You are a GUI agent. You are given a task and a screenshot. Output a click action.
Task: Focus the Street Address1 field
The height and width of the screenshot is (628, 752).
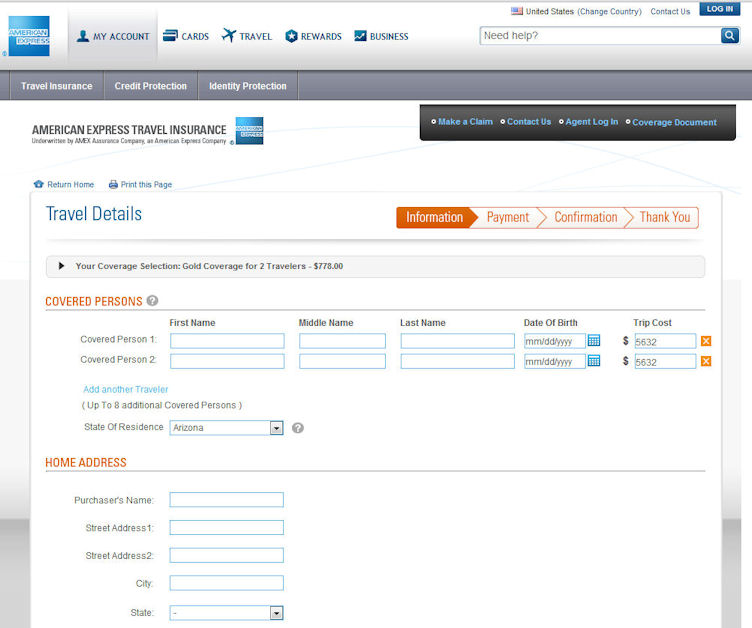(x=226, y=528)
